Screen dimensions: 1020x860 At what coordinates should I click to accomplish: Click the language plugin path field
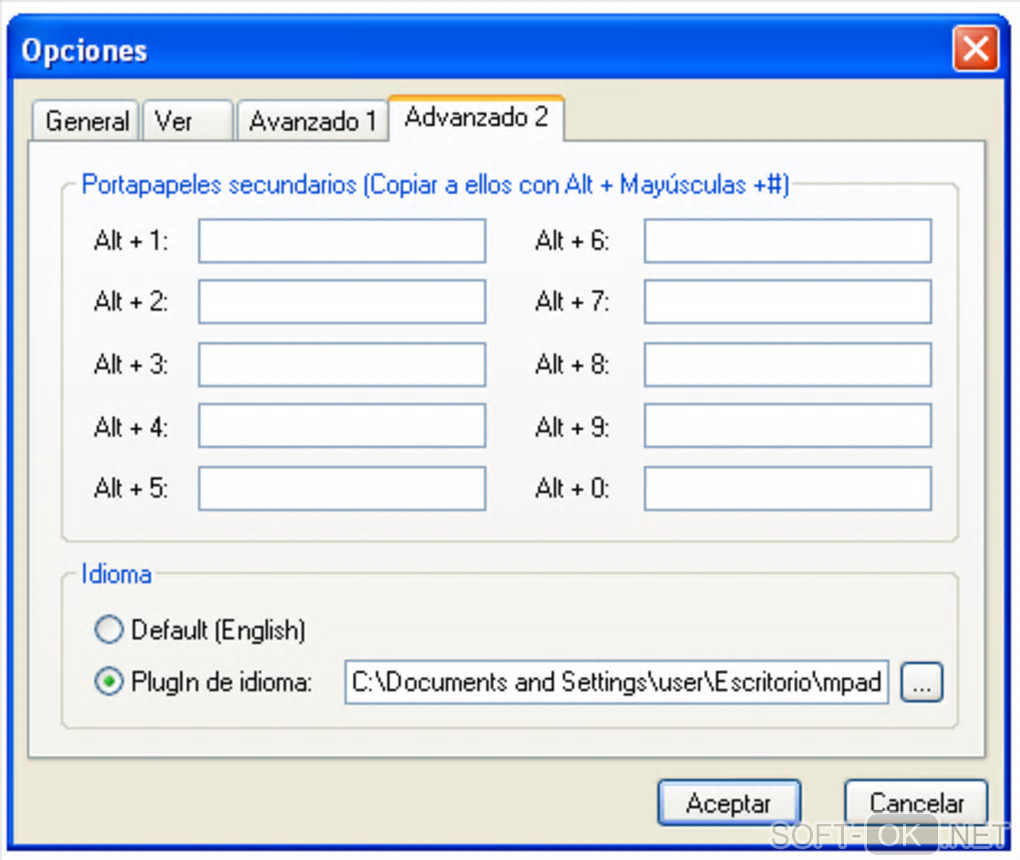click(616, 683)
